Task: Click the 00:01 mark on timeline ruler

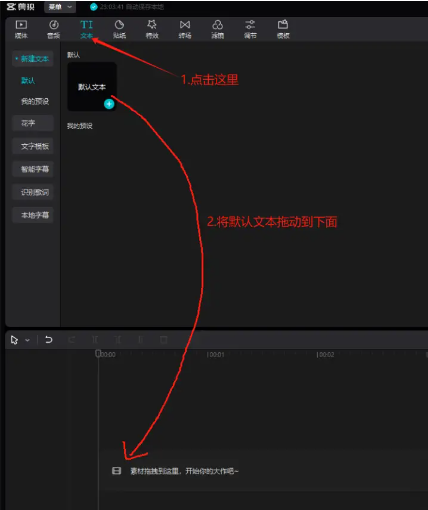Action: click(x=215, y=355)
